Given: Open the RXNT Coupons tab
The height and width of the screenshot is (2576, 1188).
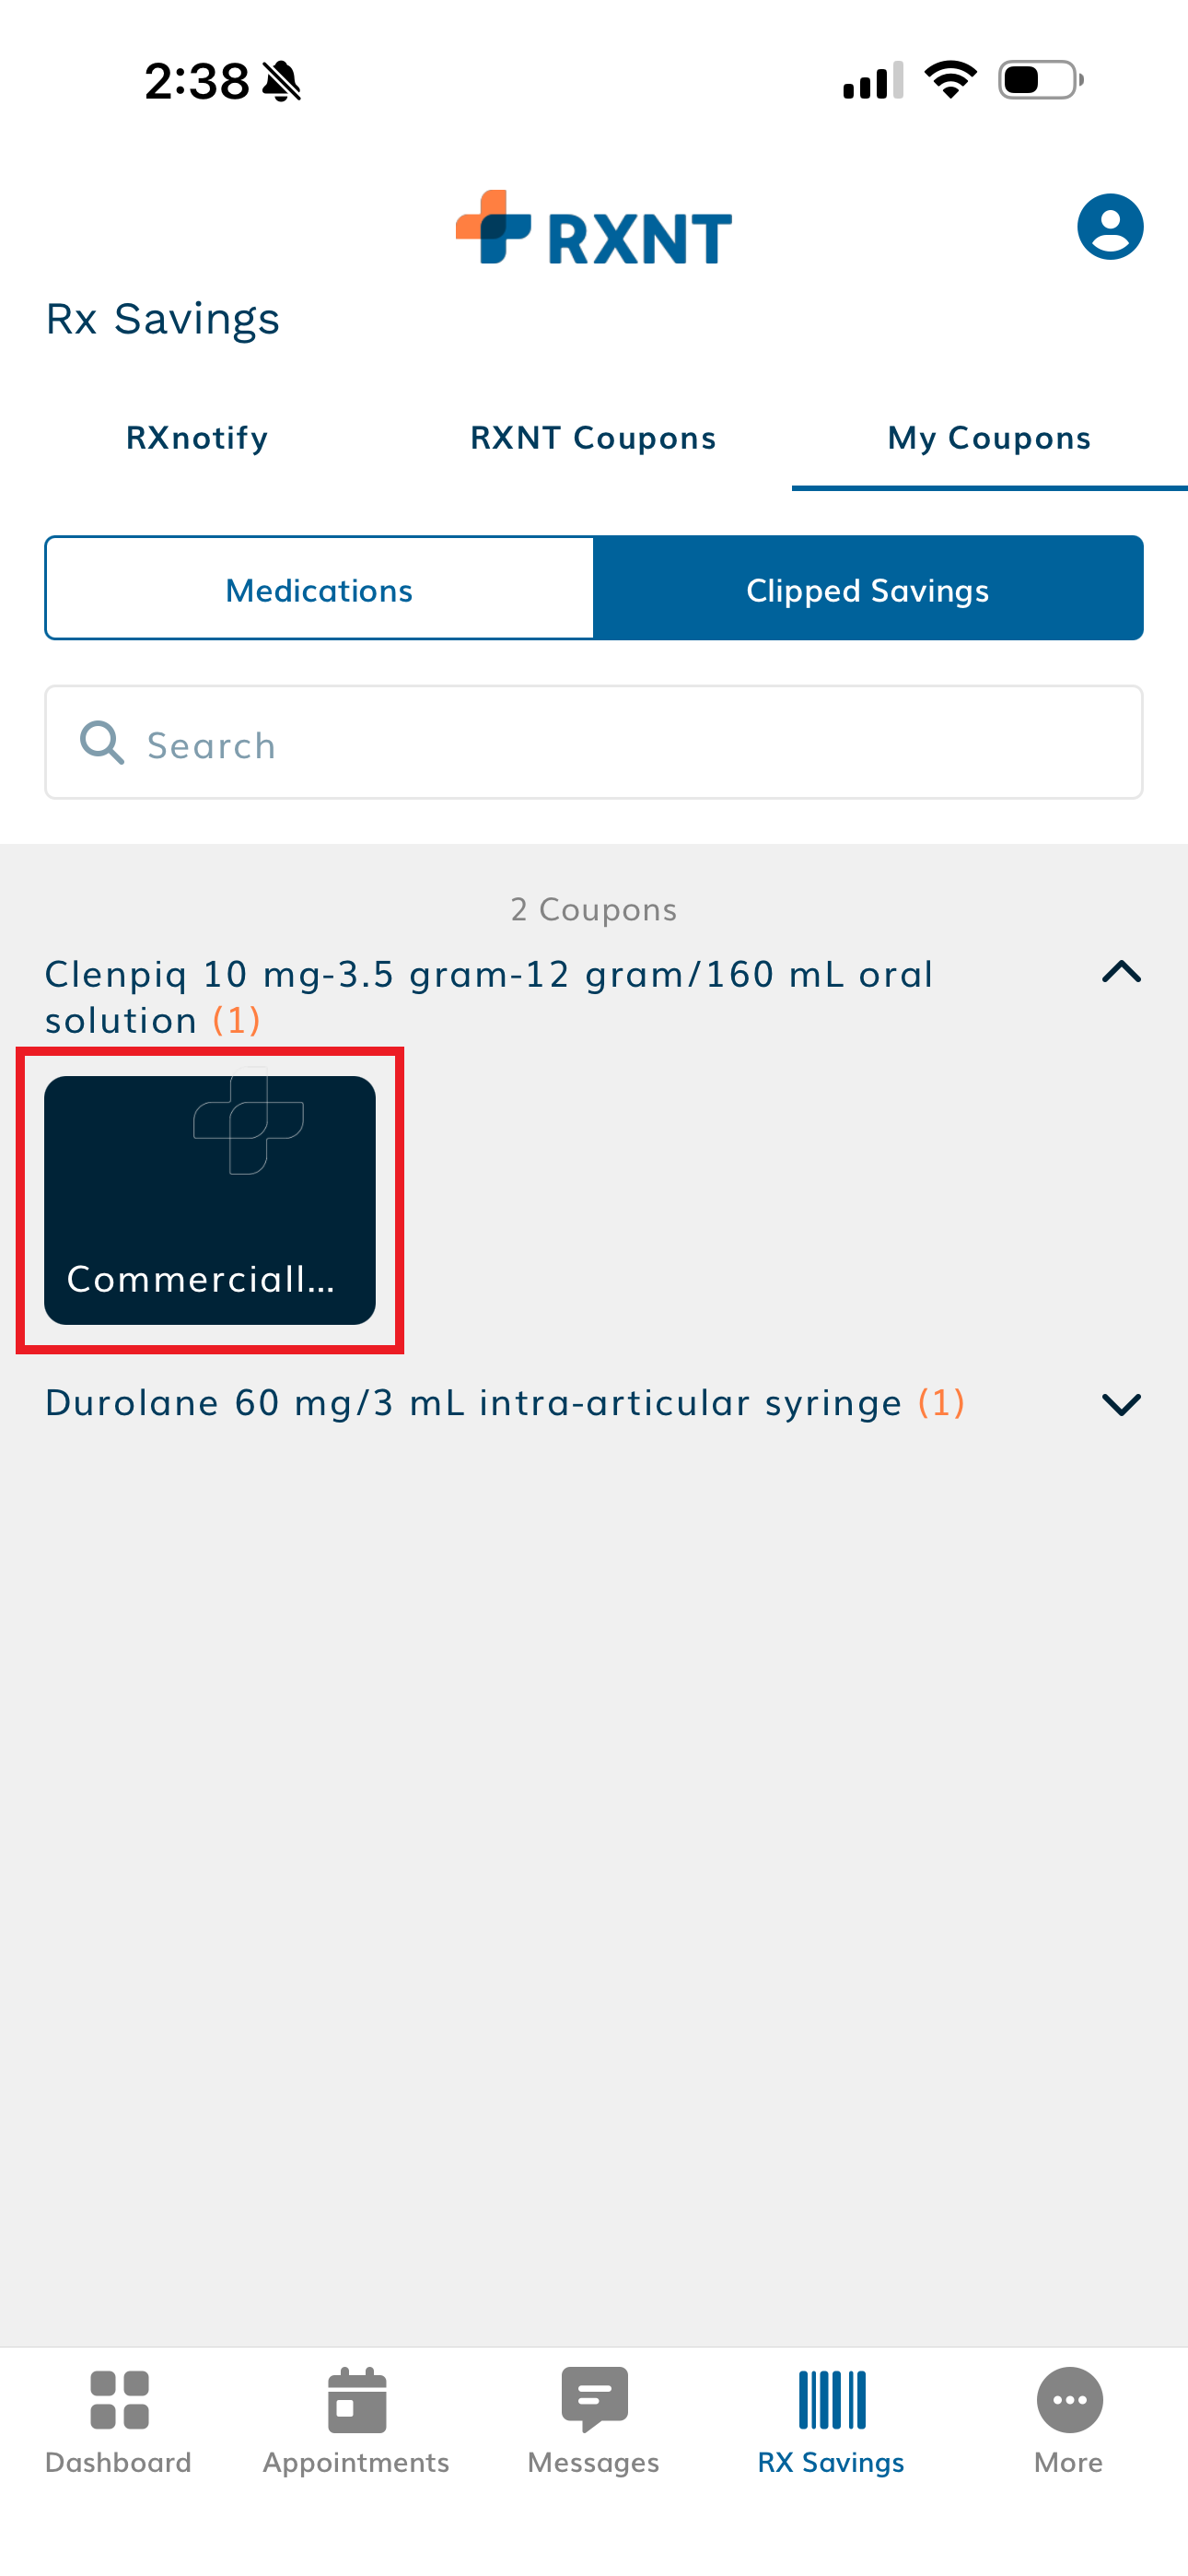Looking at the screenshot, I should [x=593, y=438].
